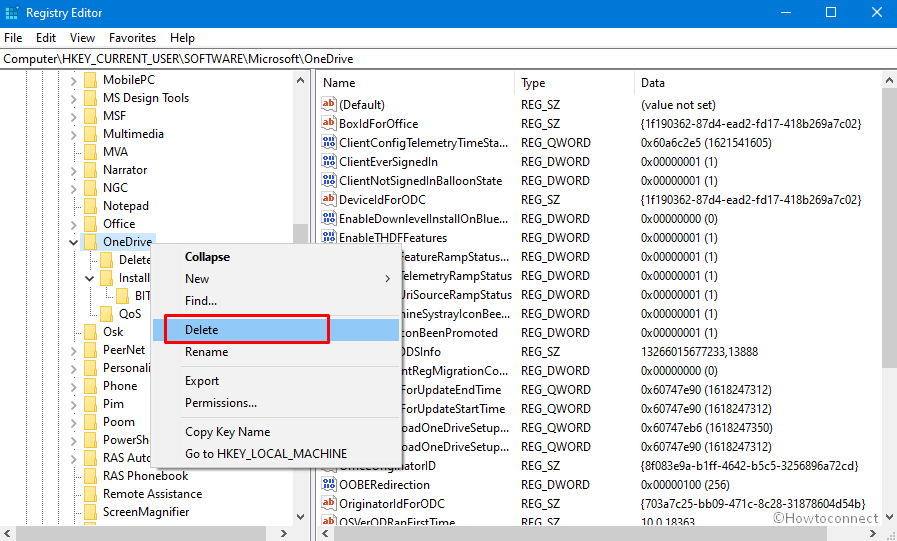
Task: Select the Poom key in tree
Action: point(118,422)
